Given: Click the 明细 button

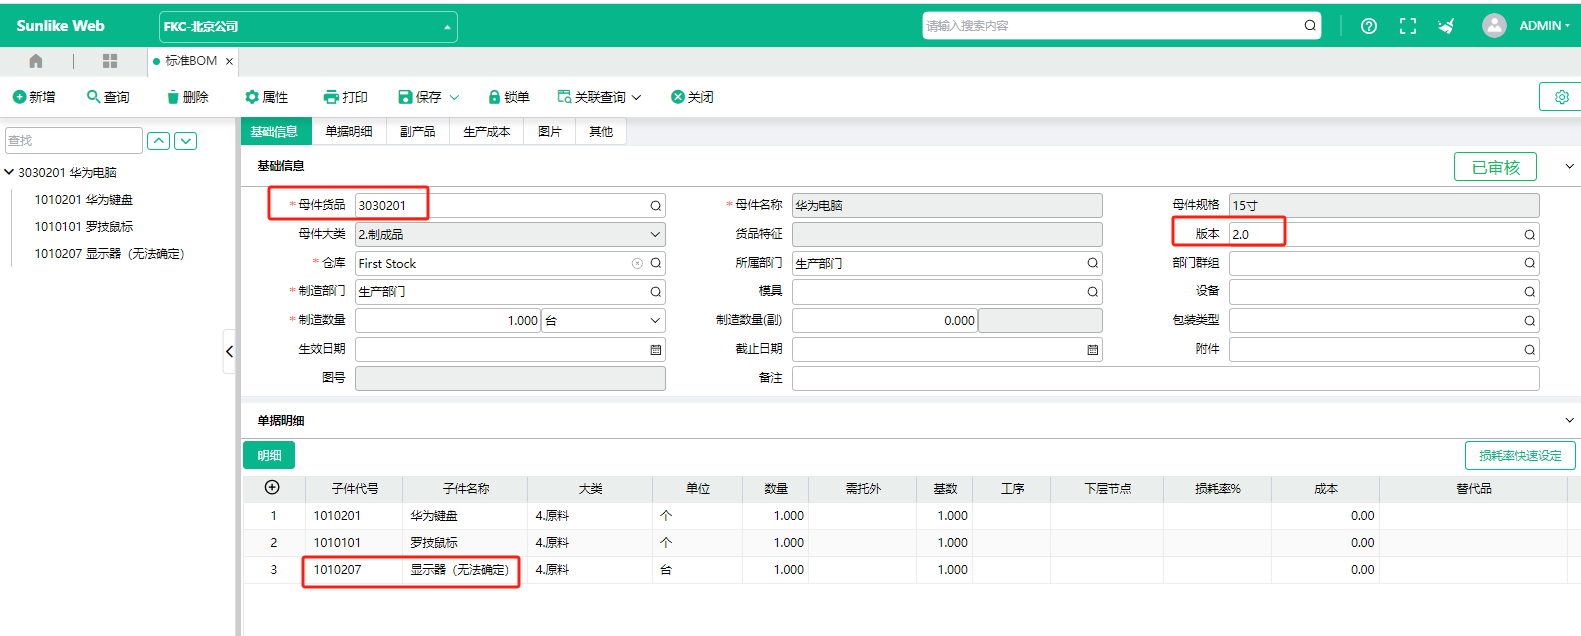Looking at the screenshot, I should point(269,455).
